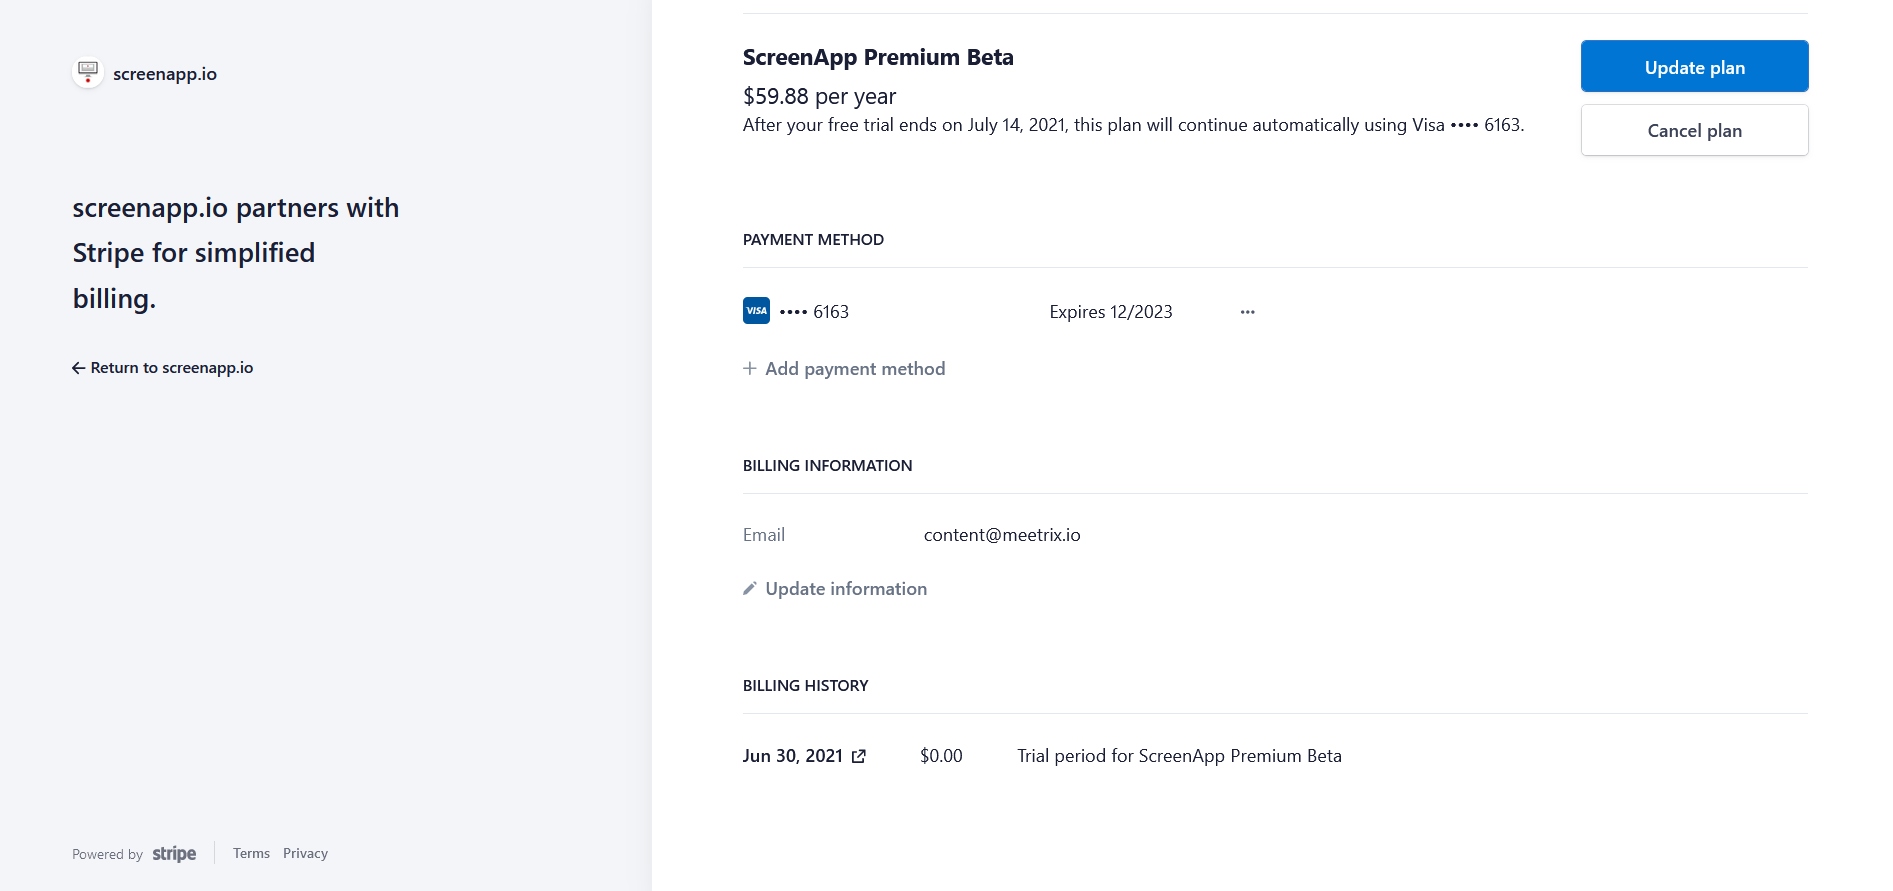Click the screenapp.io brand name text
1893x891 pixels.
tap(165, 74)
